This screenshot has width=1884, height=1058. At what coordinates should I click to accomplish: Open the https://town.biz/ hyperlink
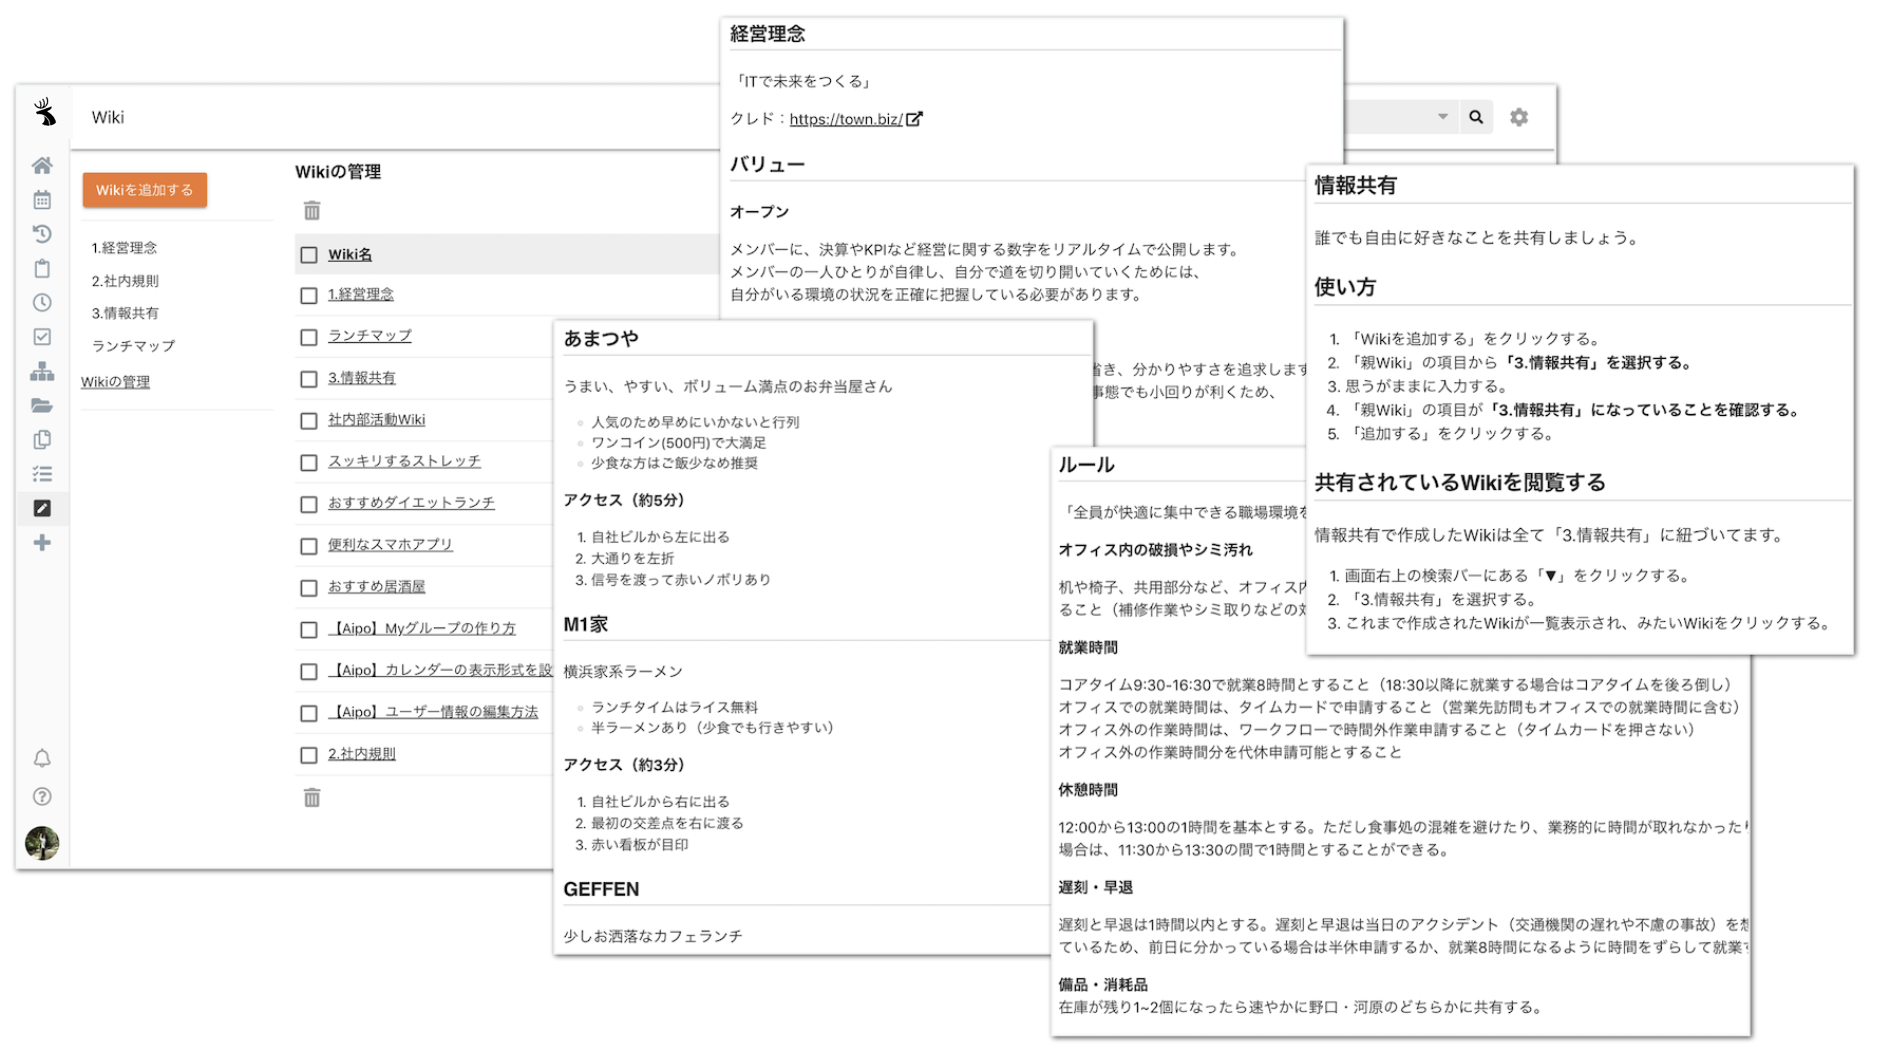[x=846, y=119]
